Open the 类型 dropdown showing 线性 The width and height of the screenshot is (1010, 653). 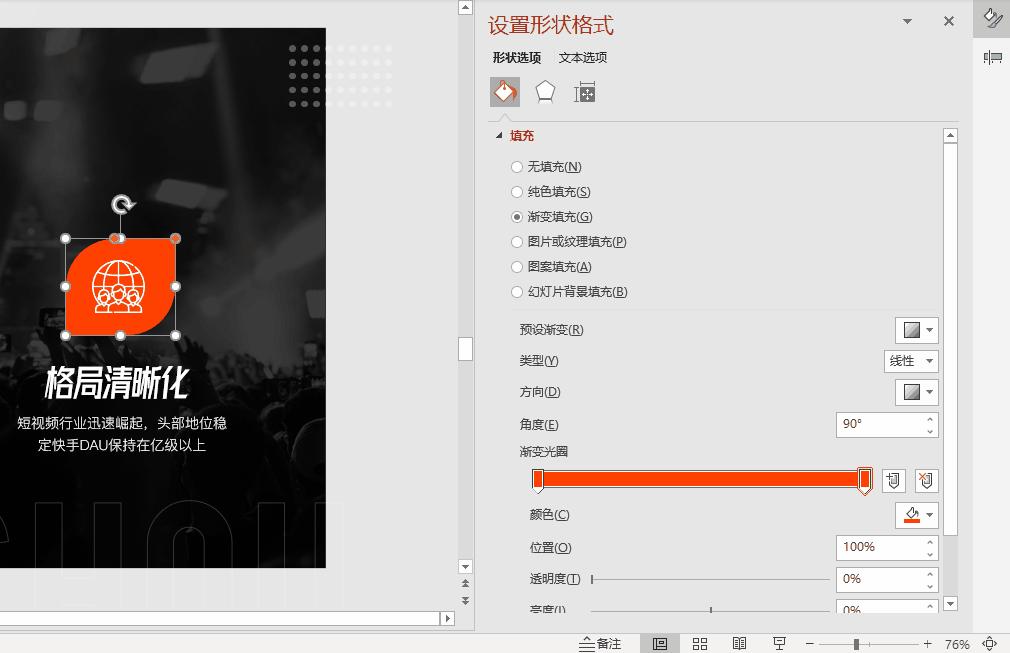click(x=911, y=361)
